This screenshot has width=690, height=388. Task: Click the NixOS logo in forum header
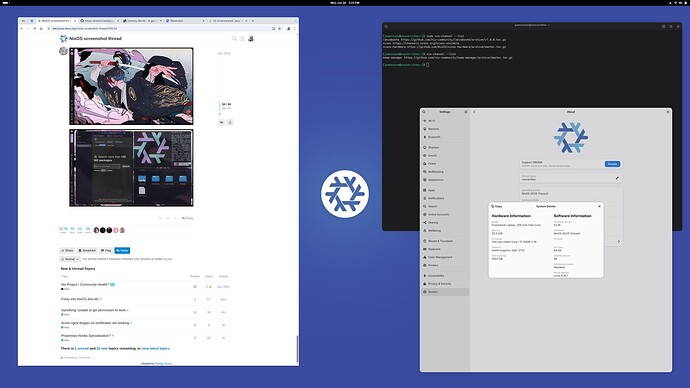click(x=63, y=39)
